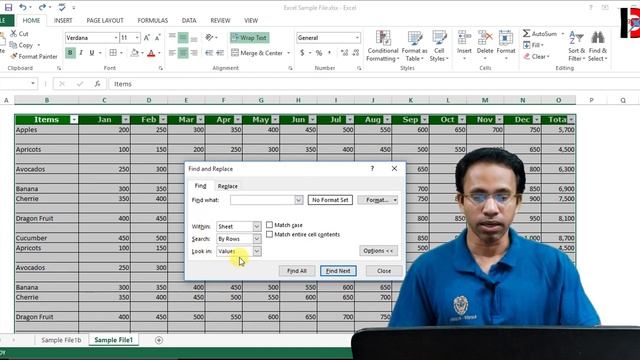The height and width of the screenshot is (360, 640).
Task: Switch to the Replace tab
Action: (227, 186)
